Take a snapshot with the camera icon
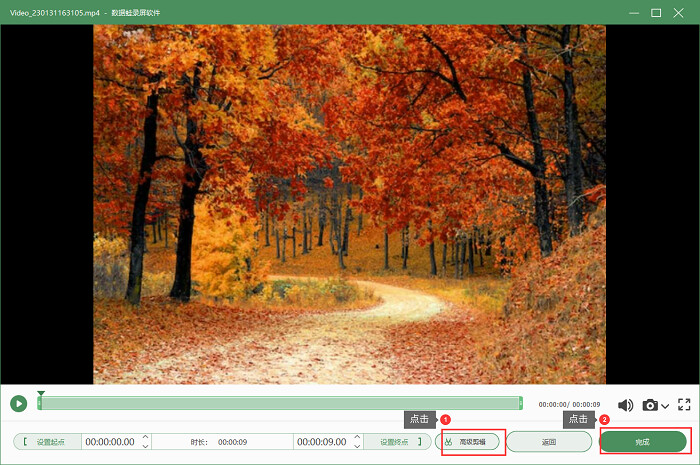The height and width of the screenshot is (465, 700). [x=650, y=405]
